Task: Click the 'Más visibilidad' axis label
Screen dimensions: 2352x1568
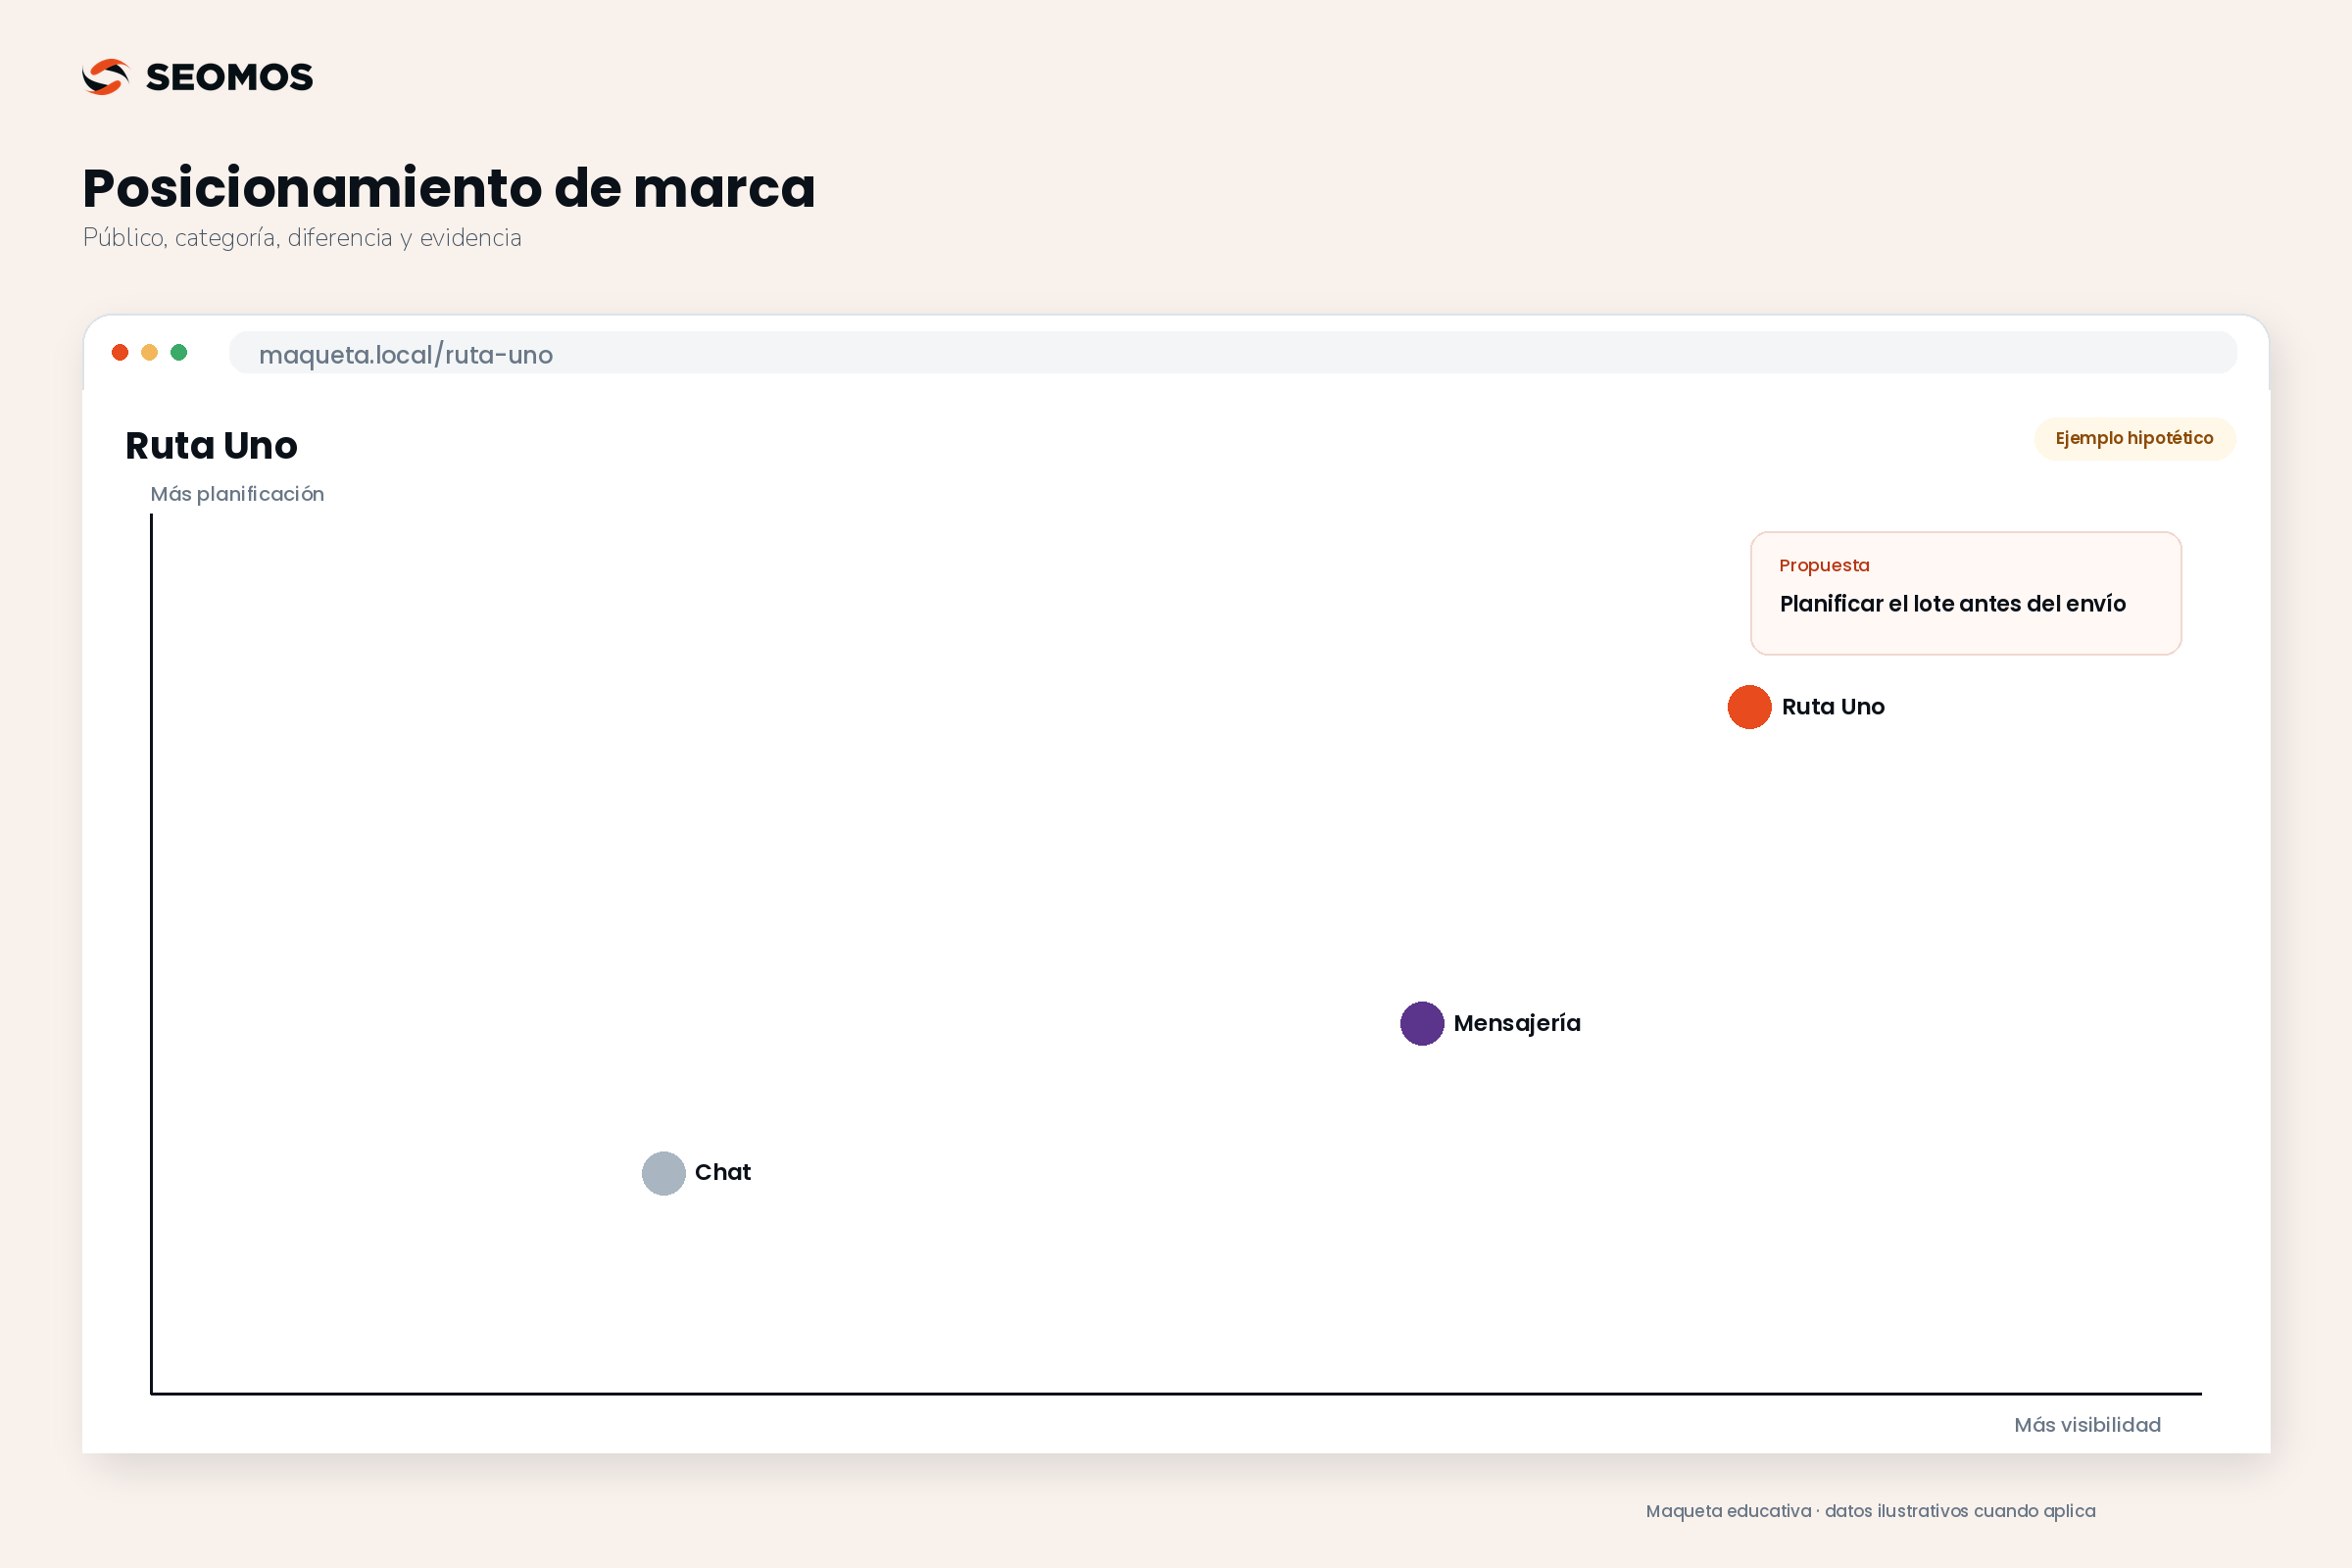Action: pos(2087,1425)
